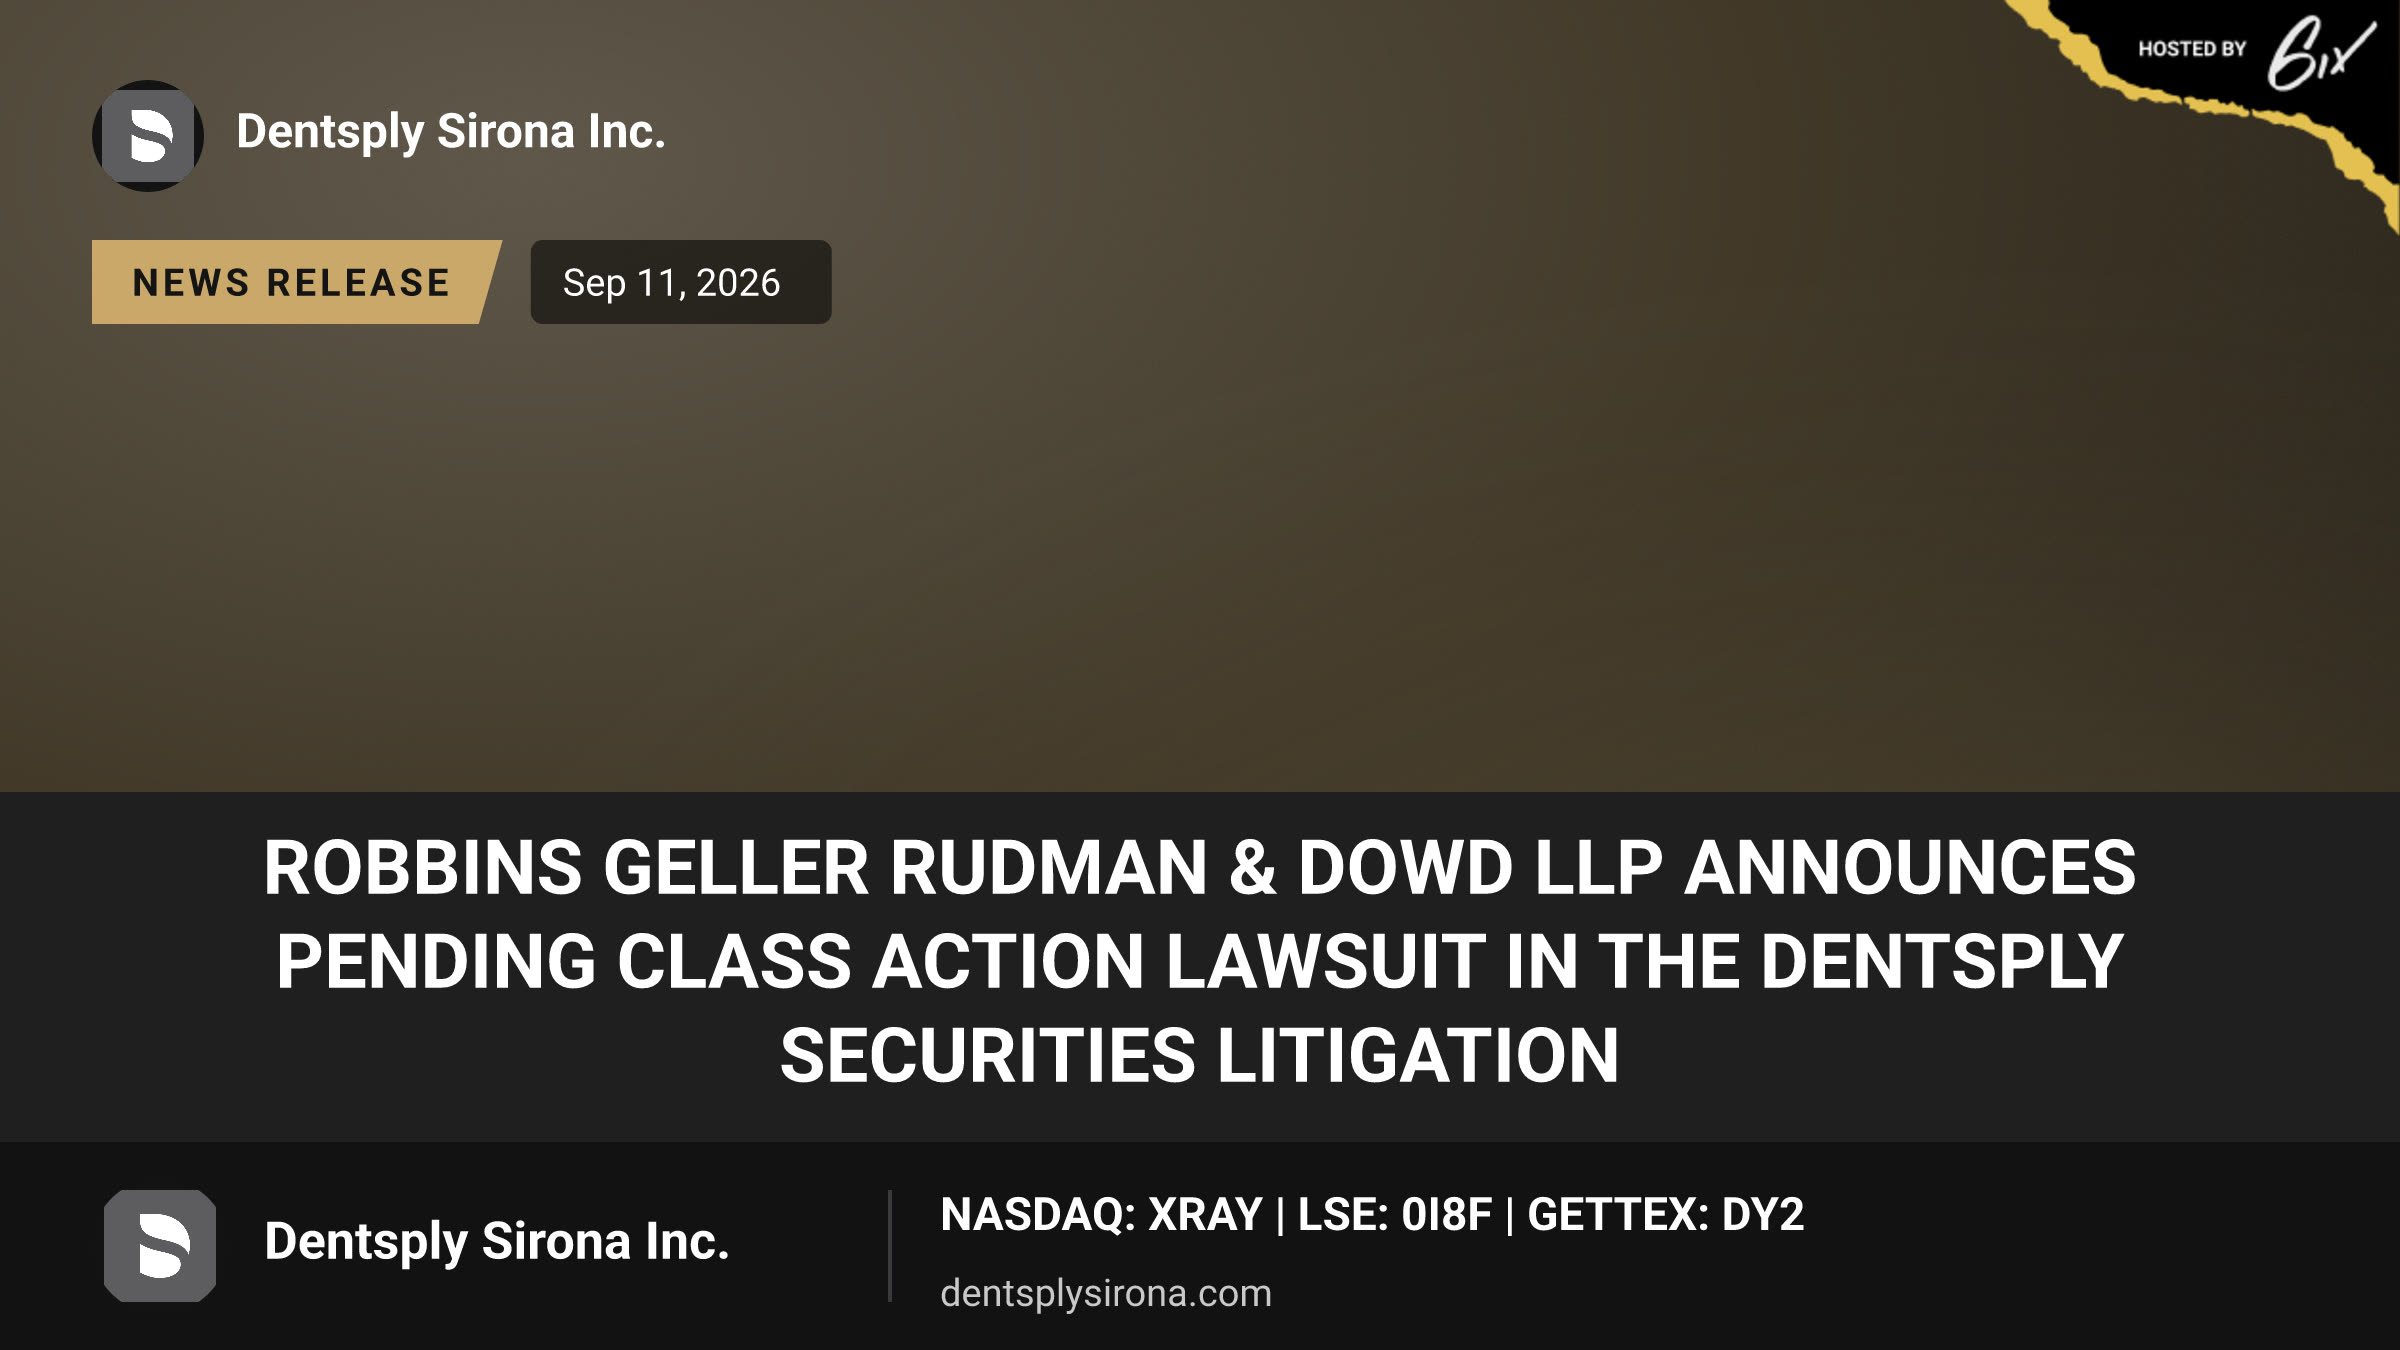
Task: Open the dentsplysirona.com link
Action: tap(1106, 1293)
